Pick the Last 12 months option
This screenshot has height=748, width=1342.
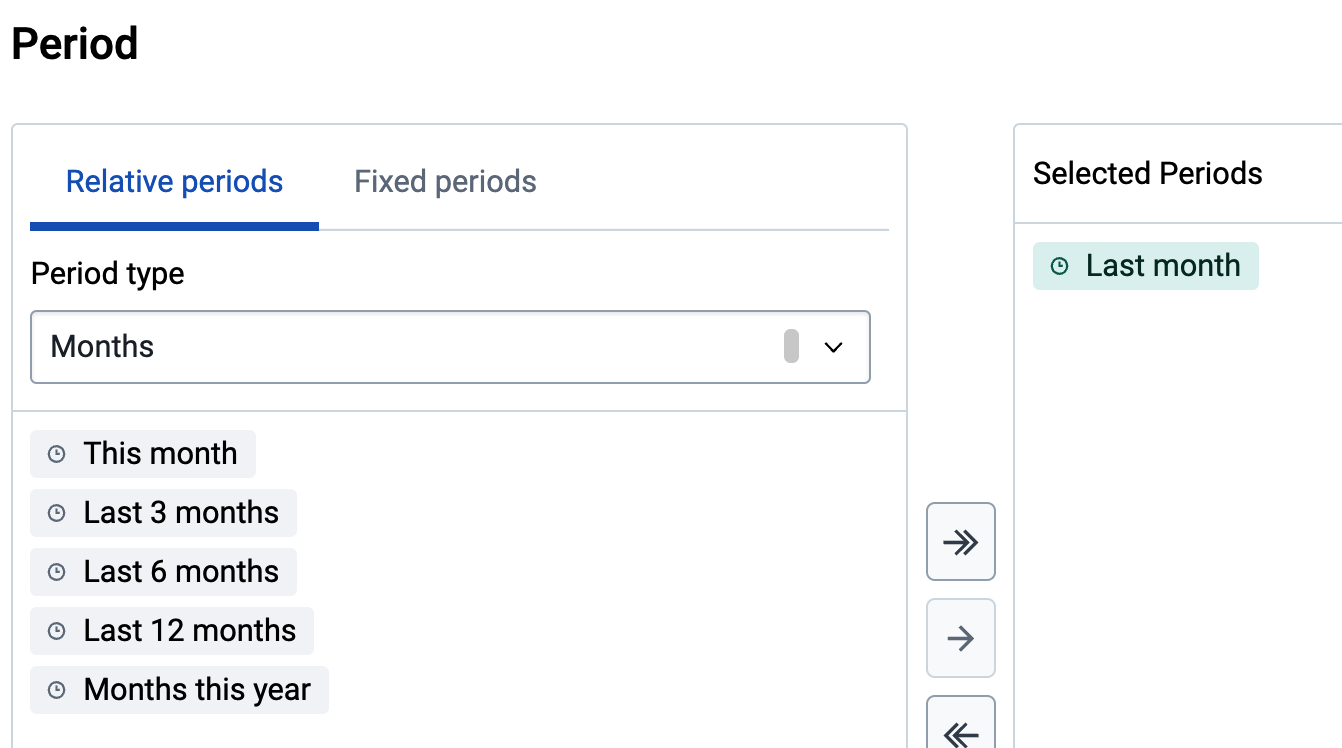tap(172, 631)
